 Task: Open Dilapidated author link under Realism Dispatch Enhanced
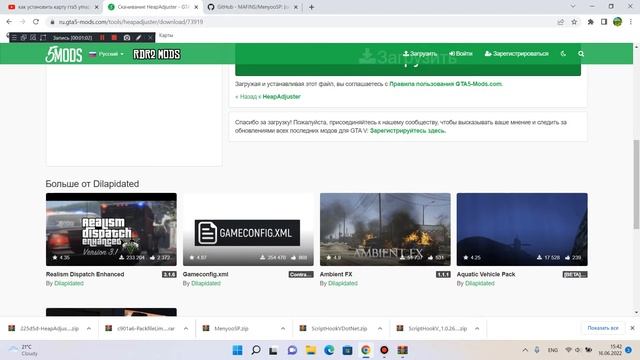69,283
